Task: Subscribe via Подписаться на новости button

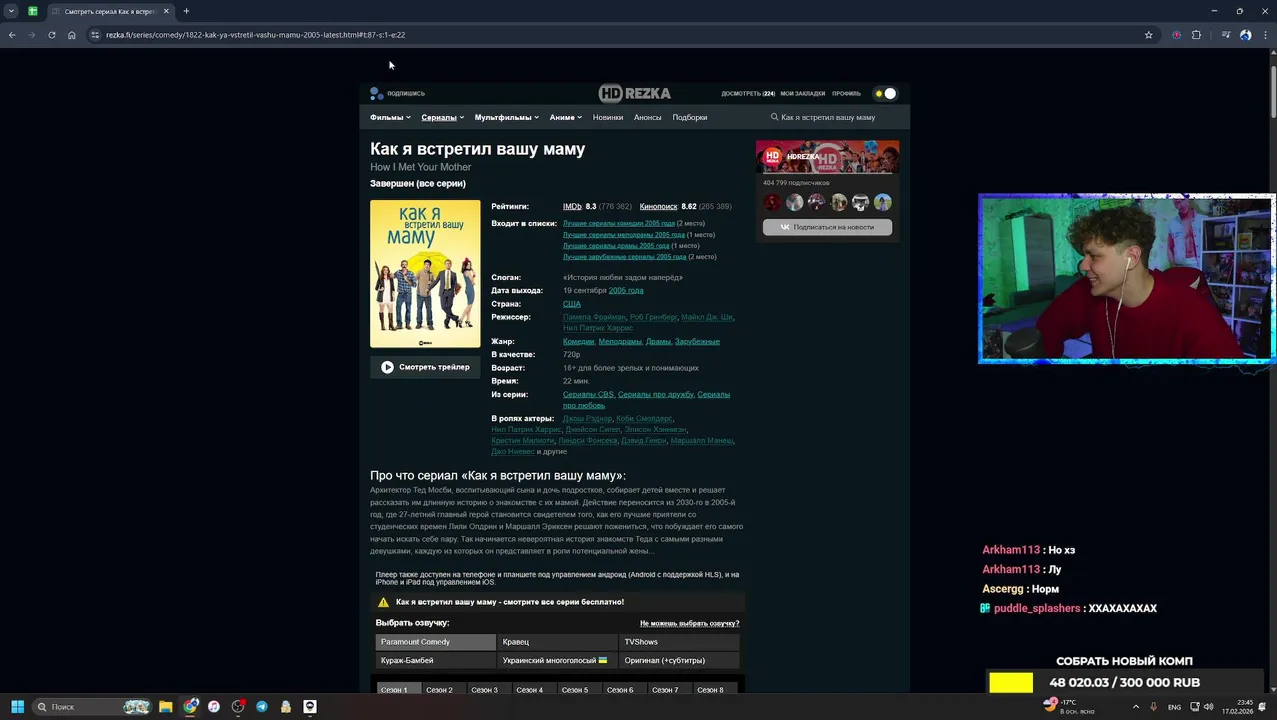Action: point(827,227)
